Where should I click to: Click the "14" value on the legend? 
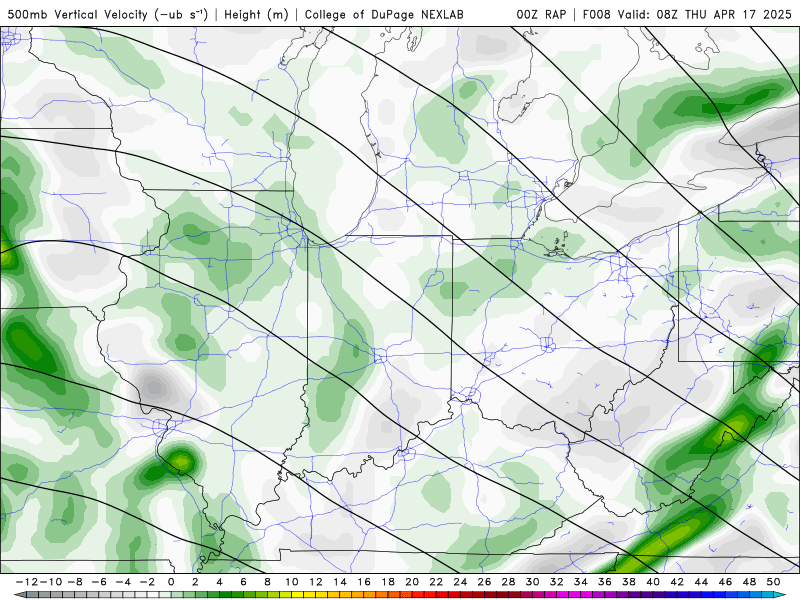tap(340, 582)
